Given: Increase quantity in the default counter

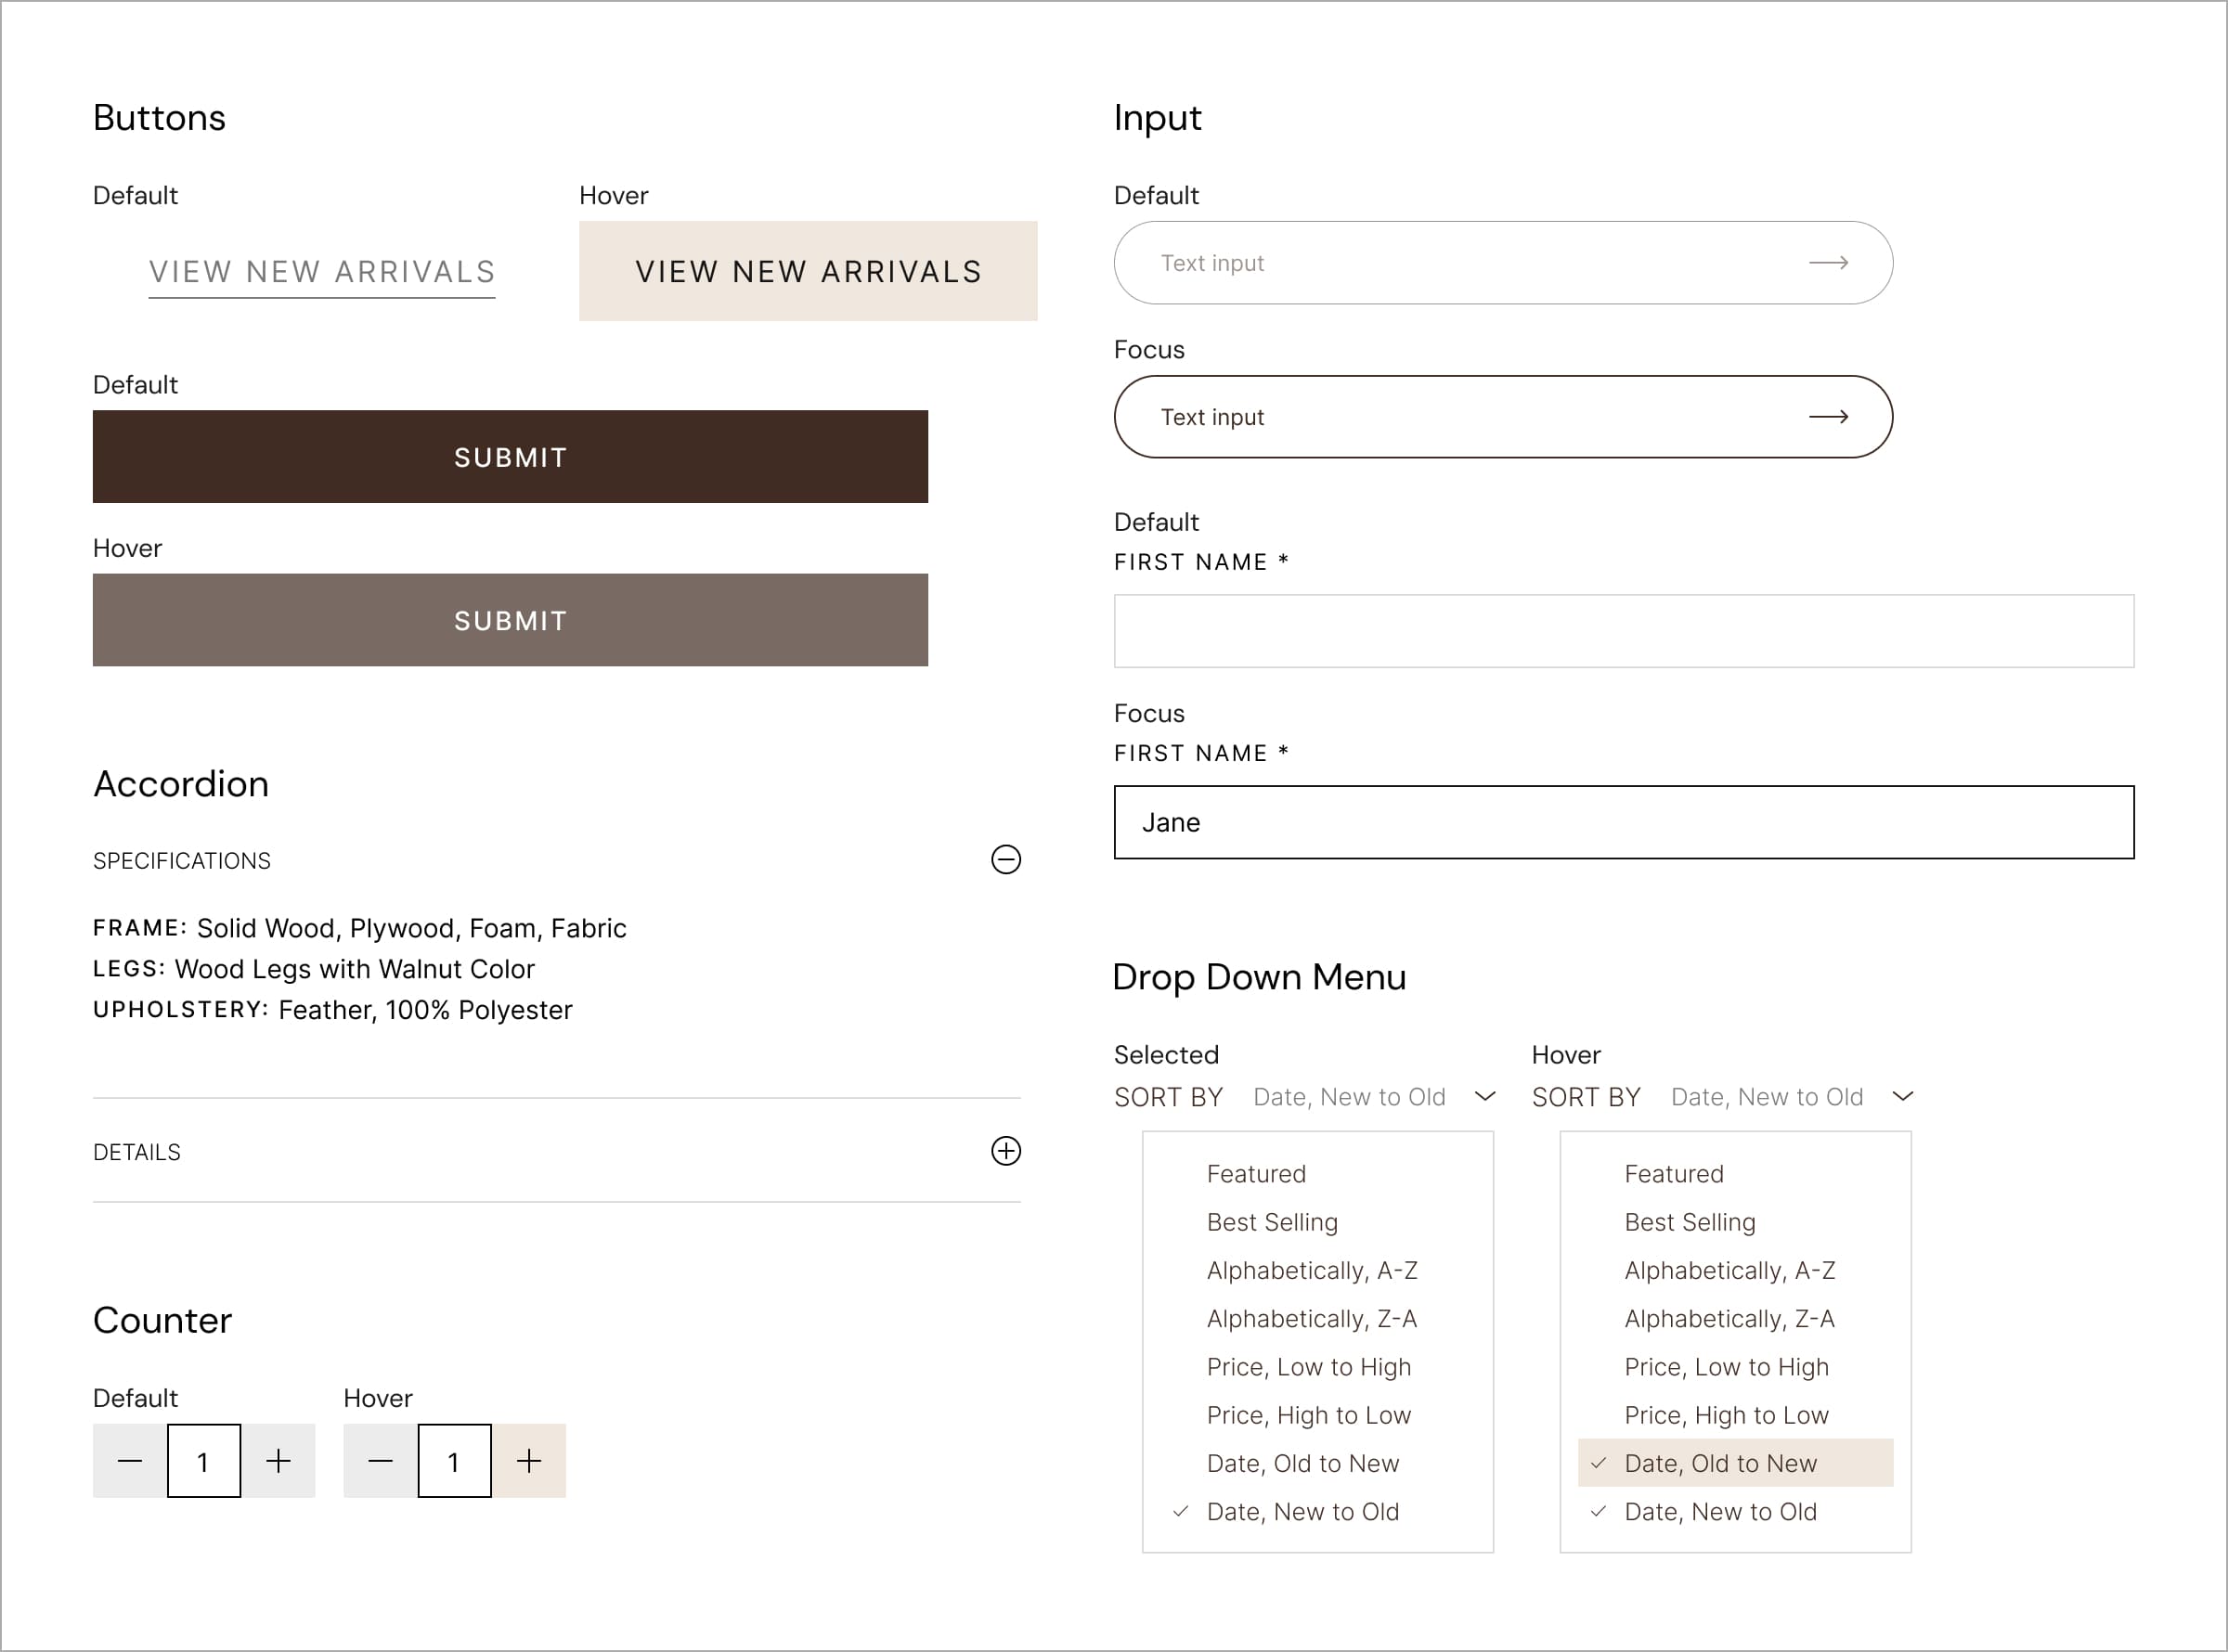Looking at the screenshot, I should click(279, 1461).
